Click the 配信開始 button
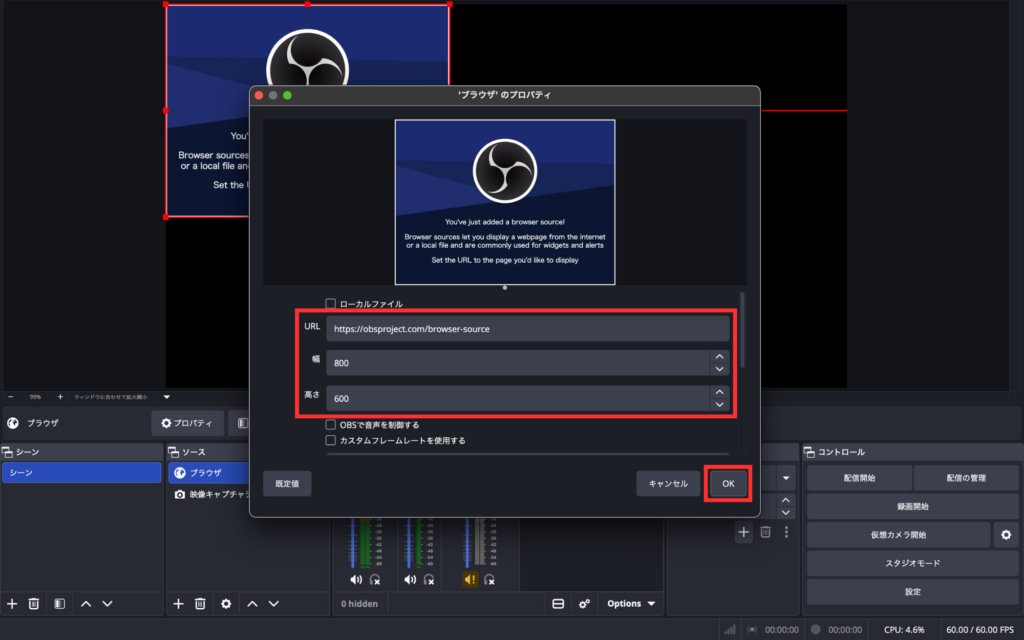The image size is (1024, 640). point(859,478)
